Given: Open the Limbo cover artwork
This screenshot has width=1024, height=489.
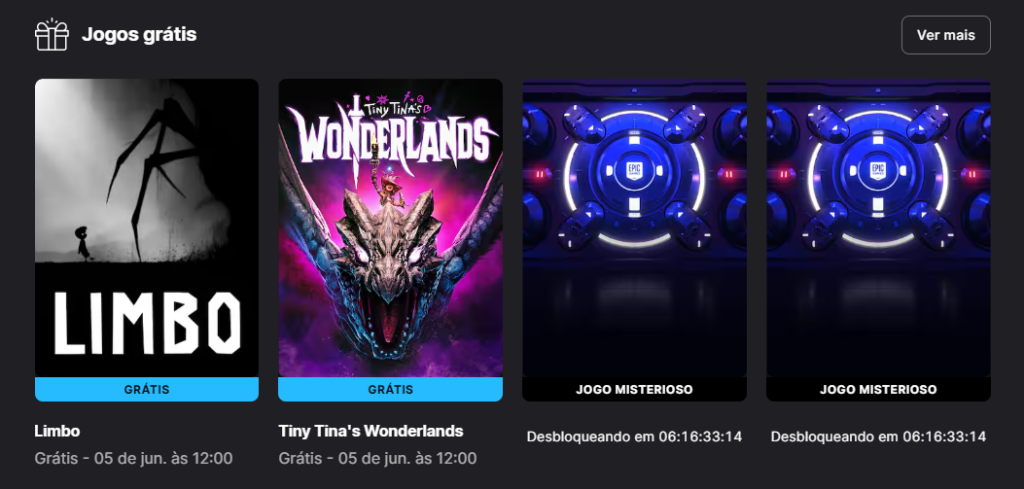Looking at the screenshot, I should click(147, 228).
